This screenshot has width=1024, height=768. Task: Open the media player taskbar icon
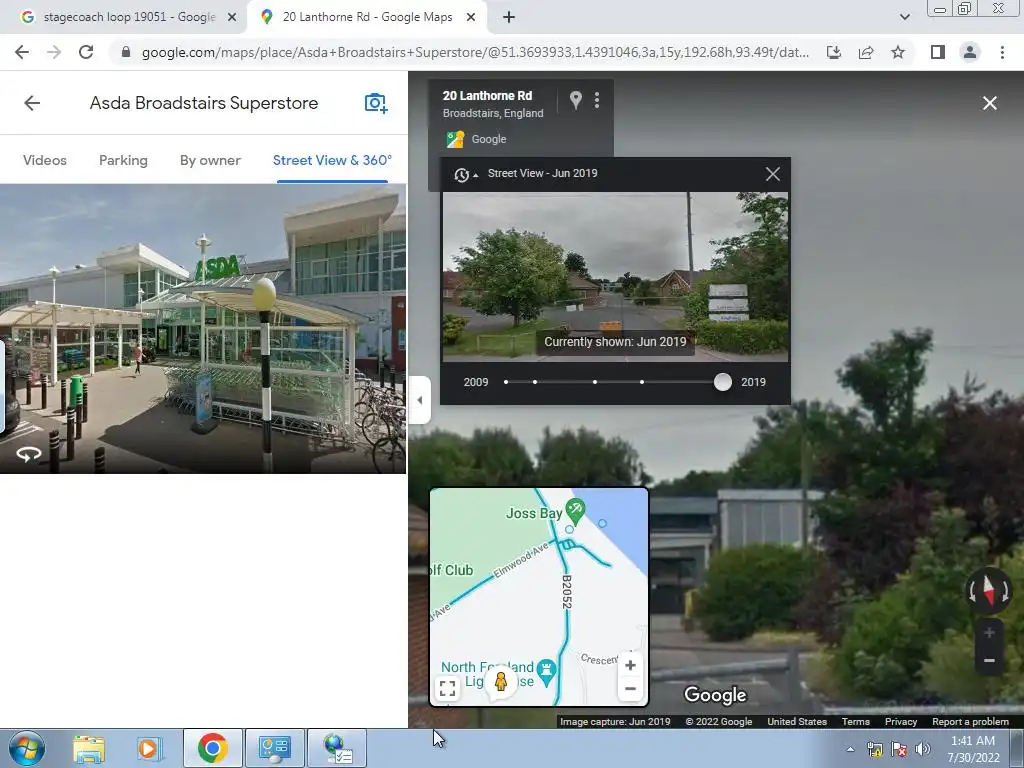(x=148, y=749)
